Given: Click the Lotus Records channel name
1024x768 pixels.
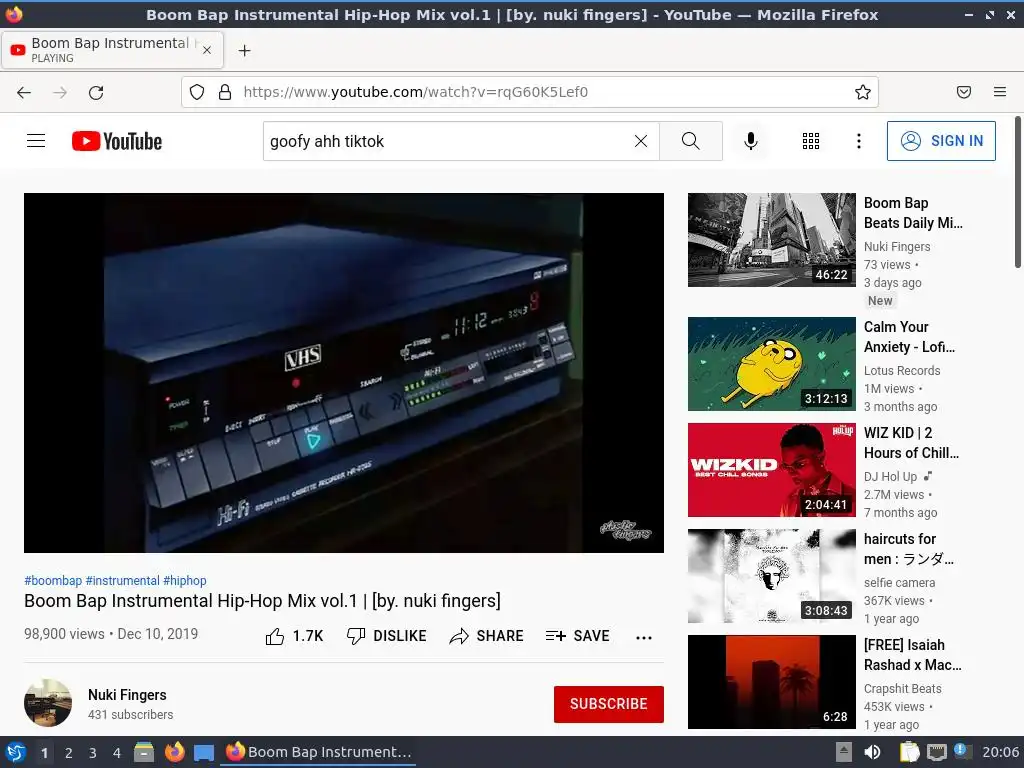Looking at the screenshot, I should pos(902,370).
